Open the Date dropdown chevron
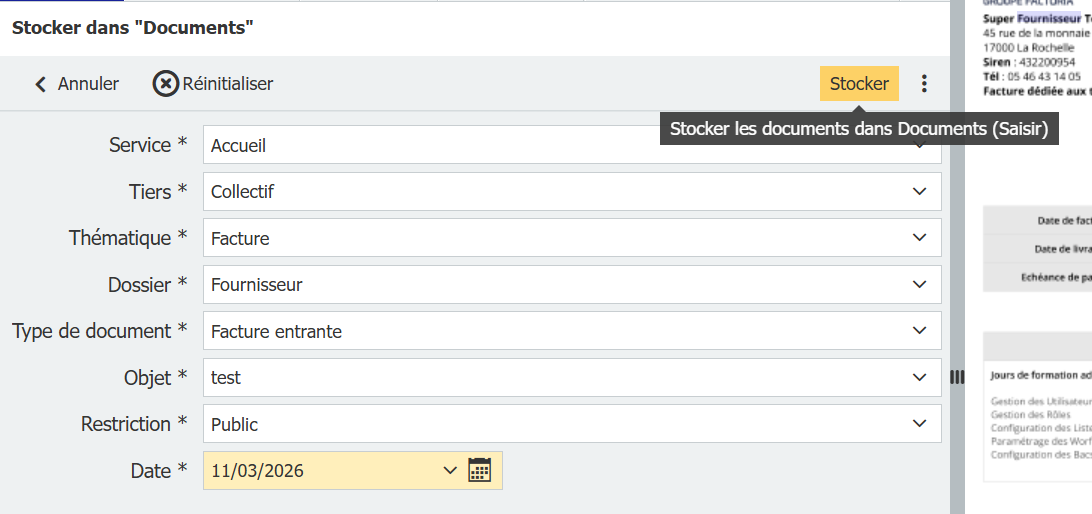 450,470
